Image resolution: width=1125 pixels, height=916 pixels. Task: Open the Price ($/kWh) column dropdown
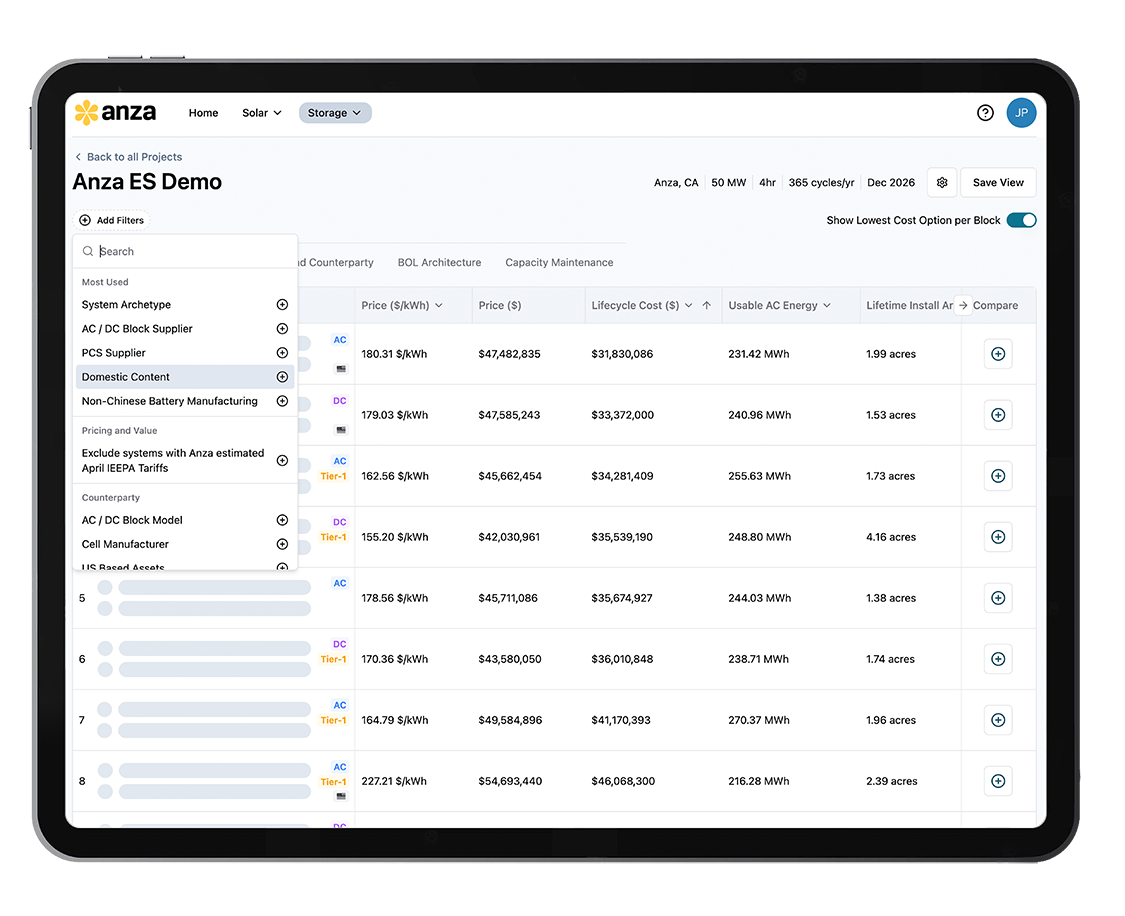coord(439,306)
